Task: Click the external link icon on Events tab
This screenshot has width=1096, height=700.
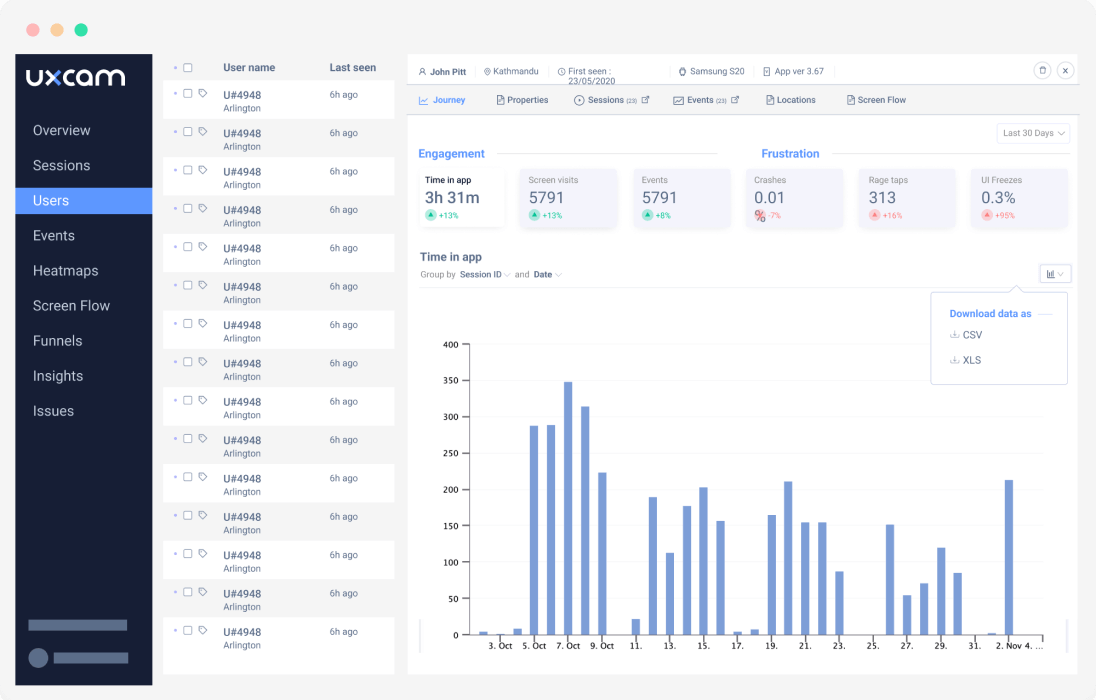Action: point(734,100)
